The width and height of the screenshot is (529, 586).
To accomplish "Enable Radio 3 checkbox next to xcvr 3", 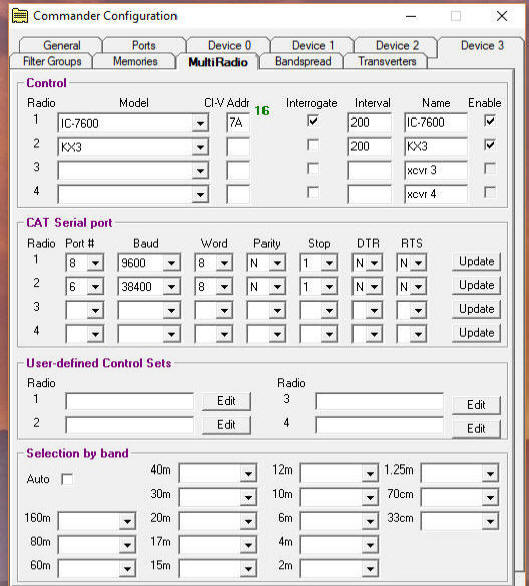I will tap(490, 169).
